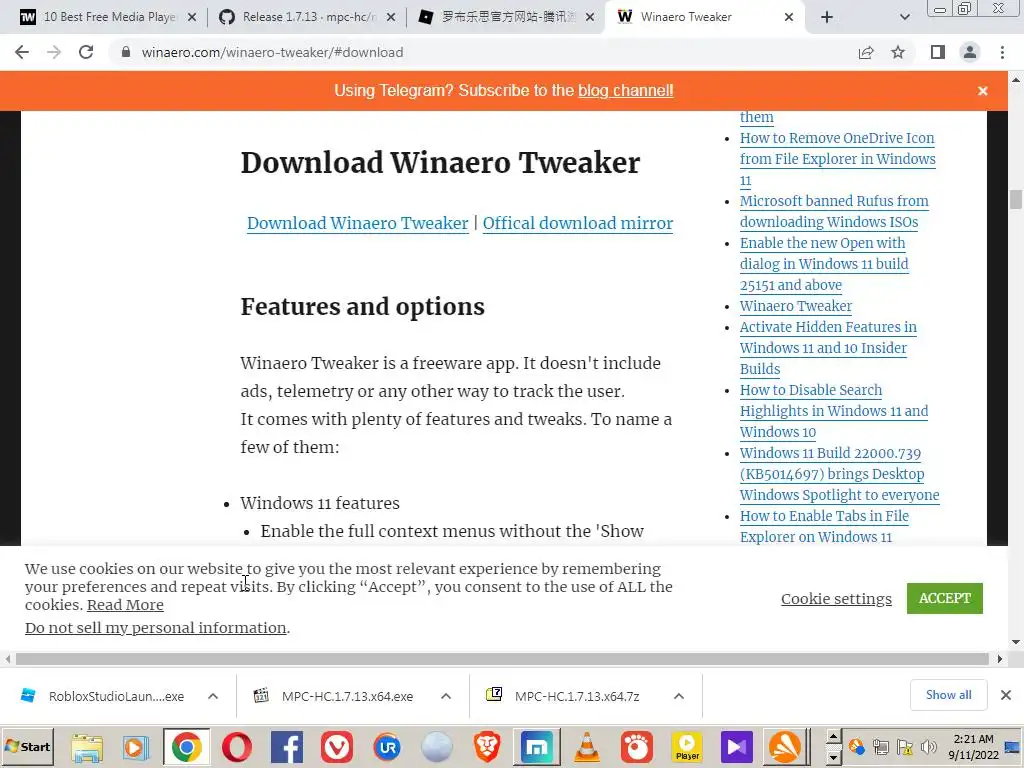The image size is (1024, 768).
Task: Accept cookies with the ACCEPT button
Action: coord(944,598)
